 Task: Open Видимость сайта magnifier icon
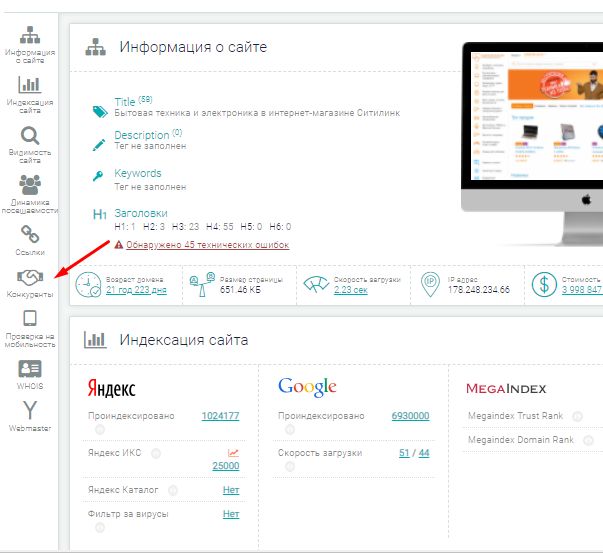tap(29, 136)
